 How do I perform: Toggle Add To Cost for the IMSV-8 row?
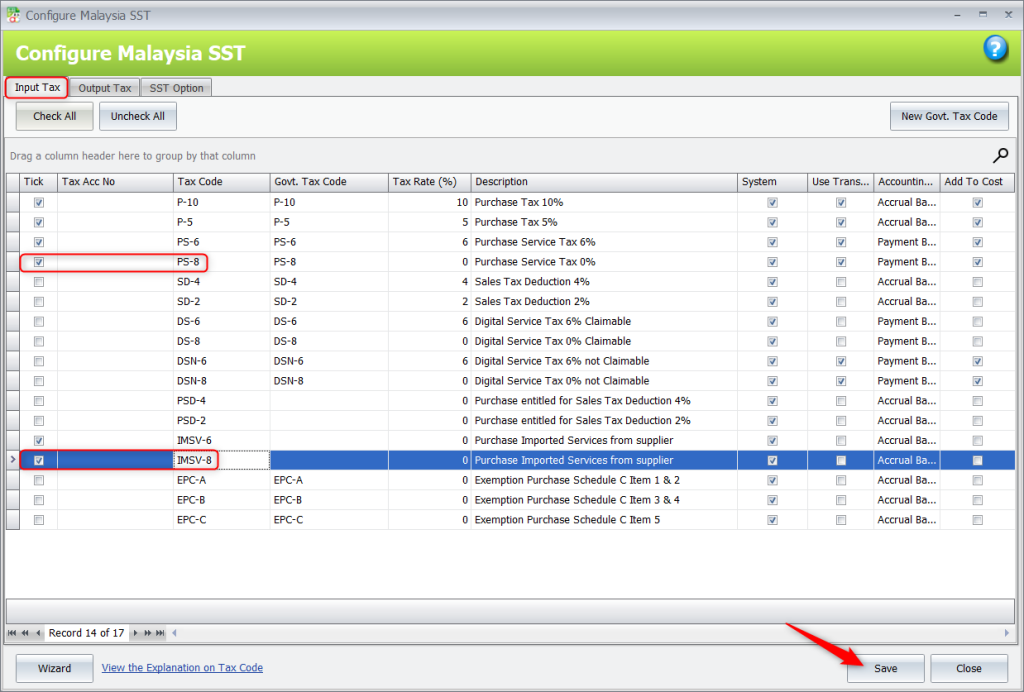(977, 459)
